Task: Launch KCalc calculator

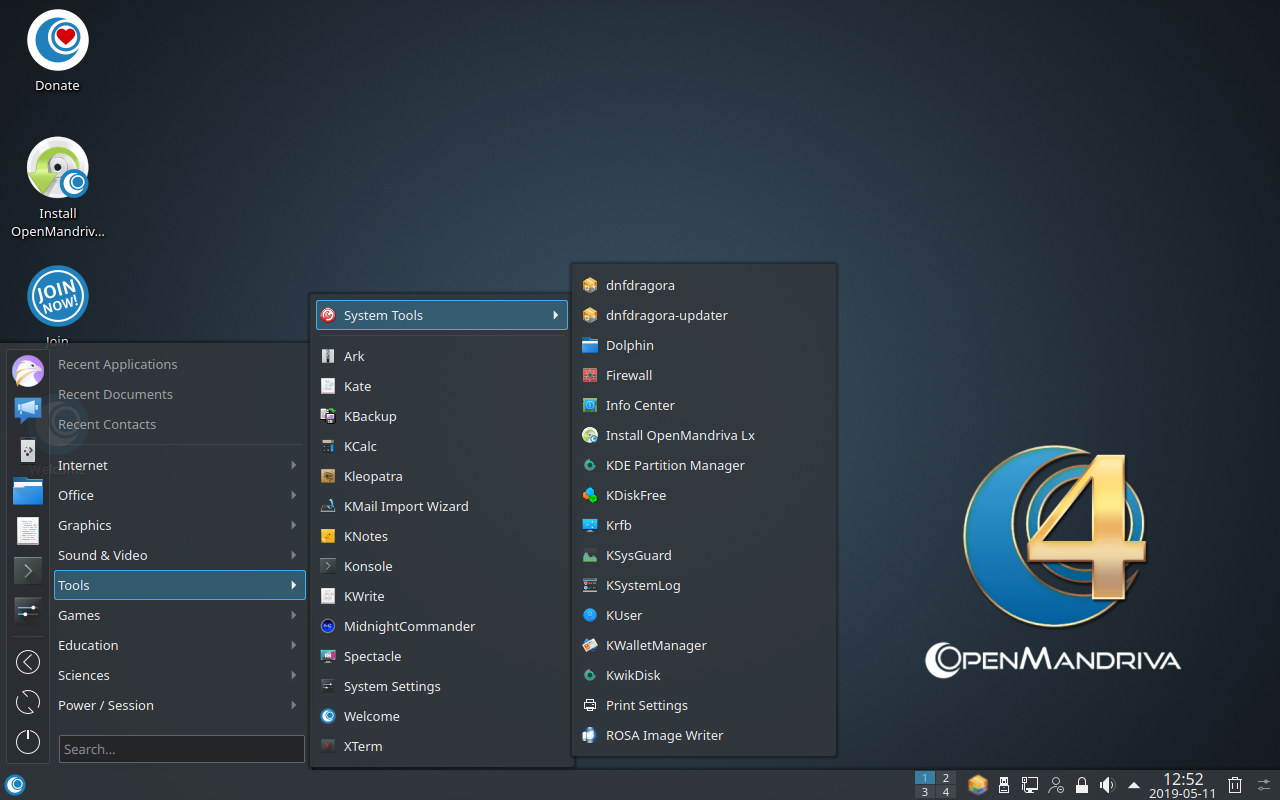Action: 441,446
